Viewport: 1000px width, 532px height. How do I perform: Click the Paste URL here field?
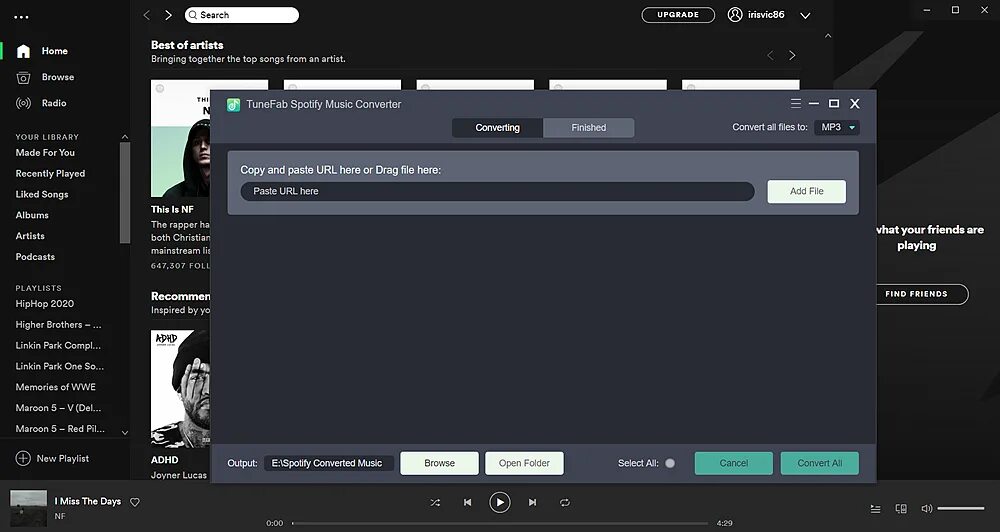pos(497,191)
